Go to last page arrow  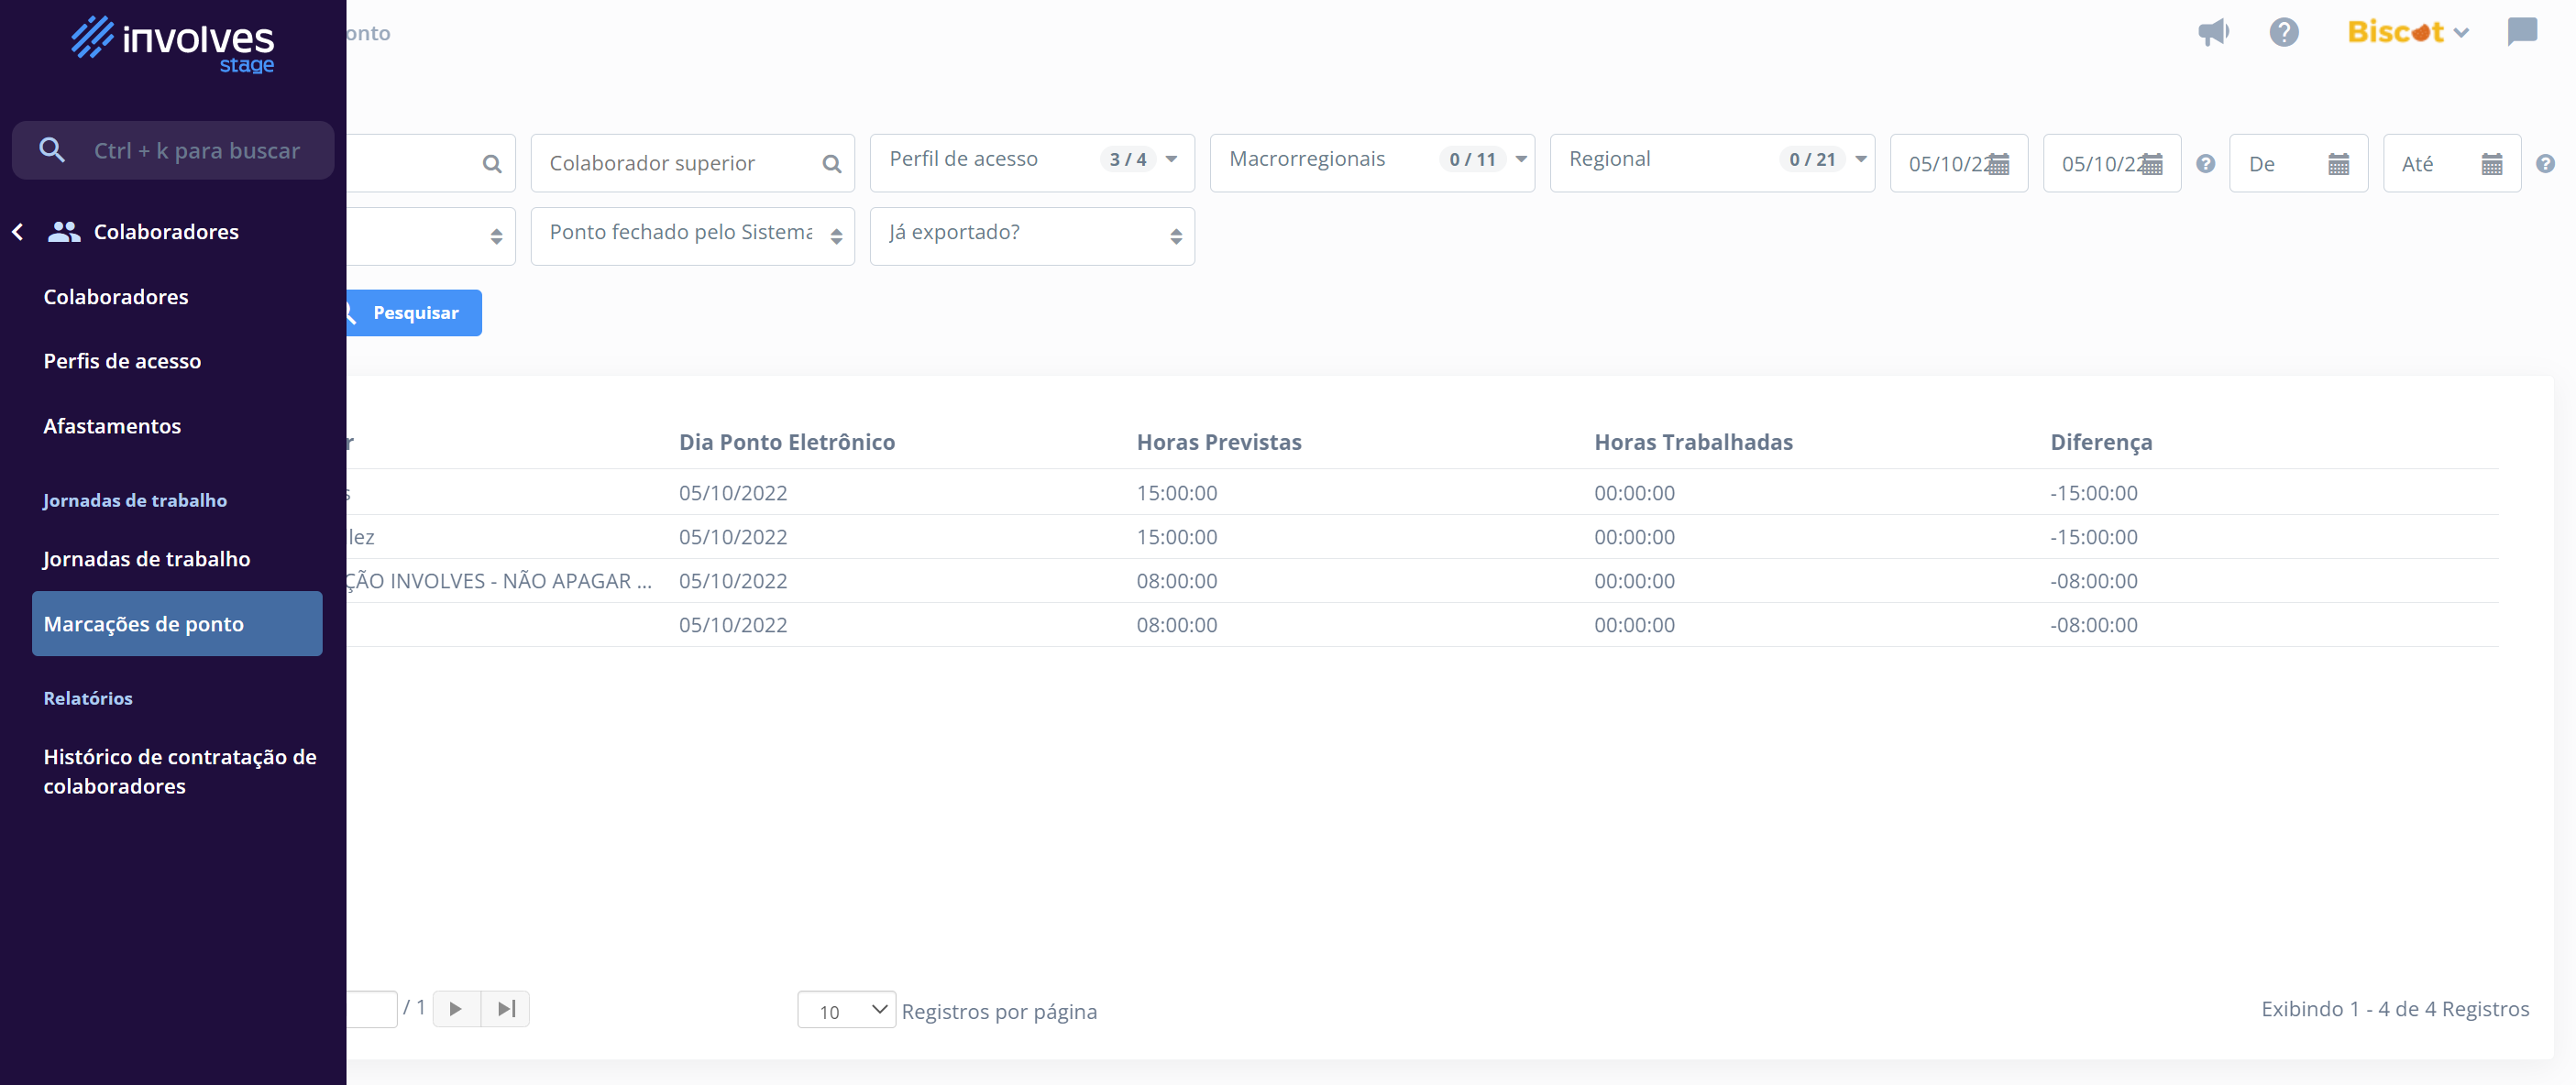coord(506,1008)
